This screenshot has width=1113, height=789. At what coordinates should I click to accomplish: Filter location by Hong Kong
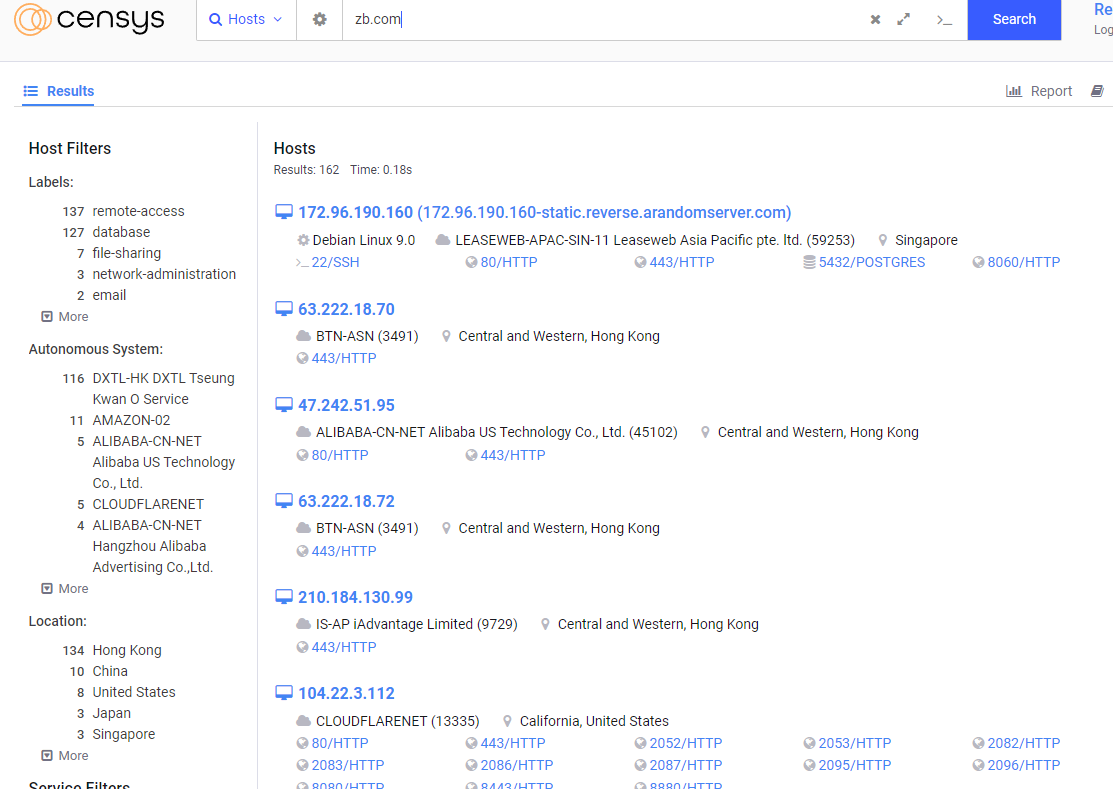127,650
